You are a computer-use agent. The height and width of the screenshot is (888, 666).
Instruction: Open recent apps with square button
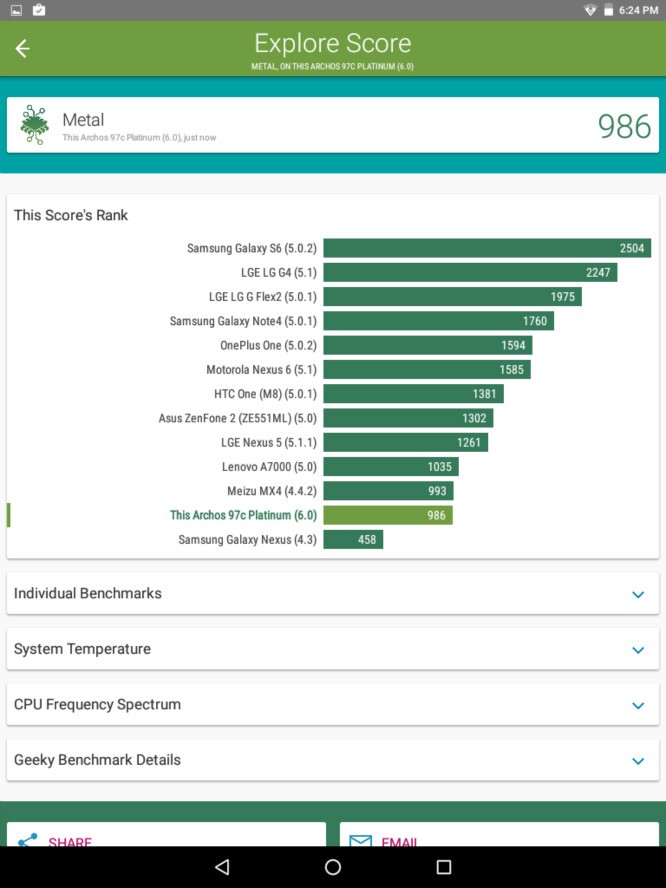(443, 867)
